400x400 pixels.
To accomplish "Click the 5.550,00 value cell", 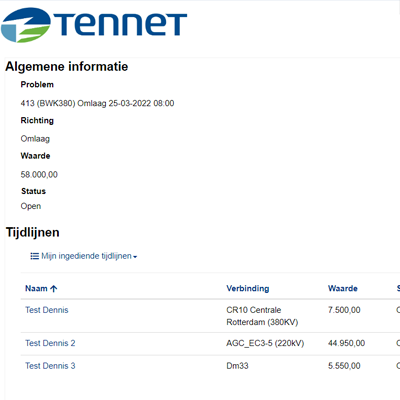I will click(344, 366).
